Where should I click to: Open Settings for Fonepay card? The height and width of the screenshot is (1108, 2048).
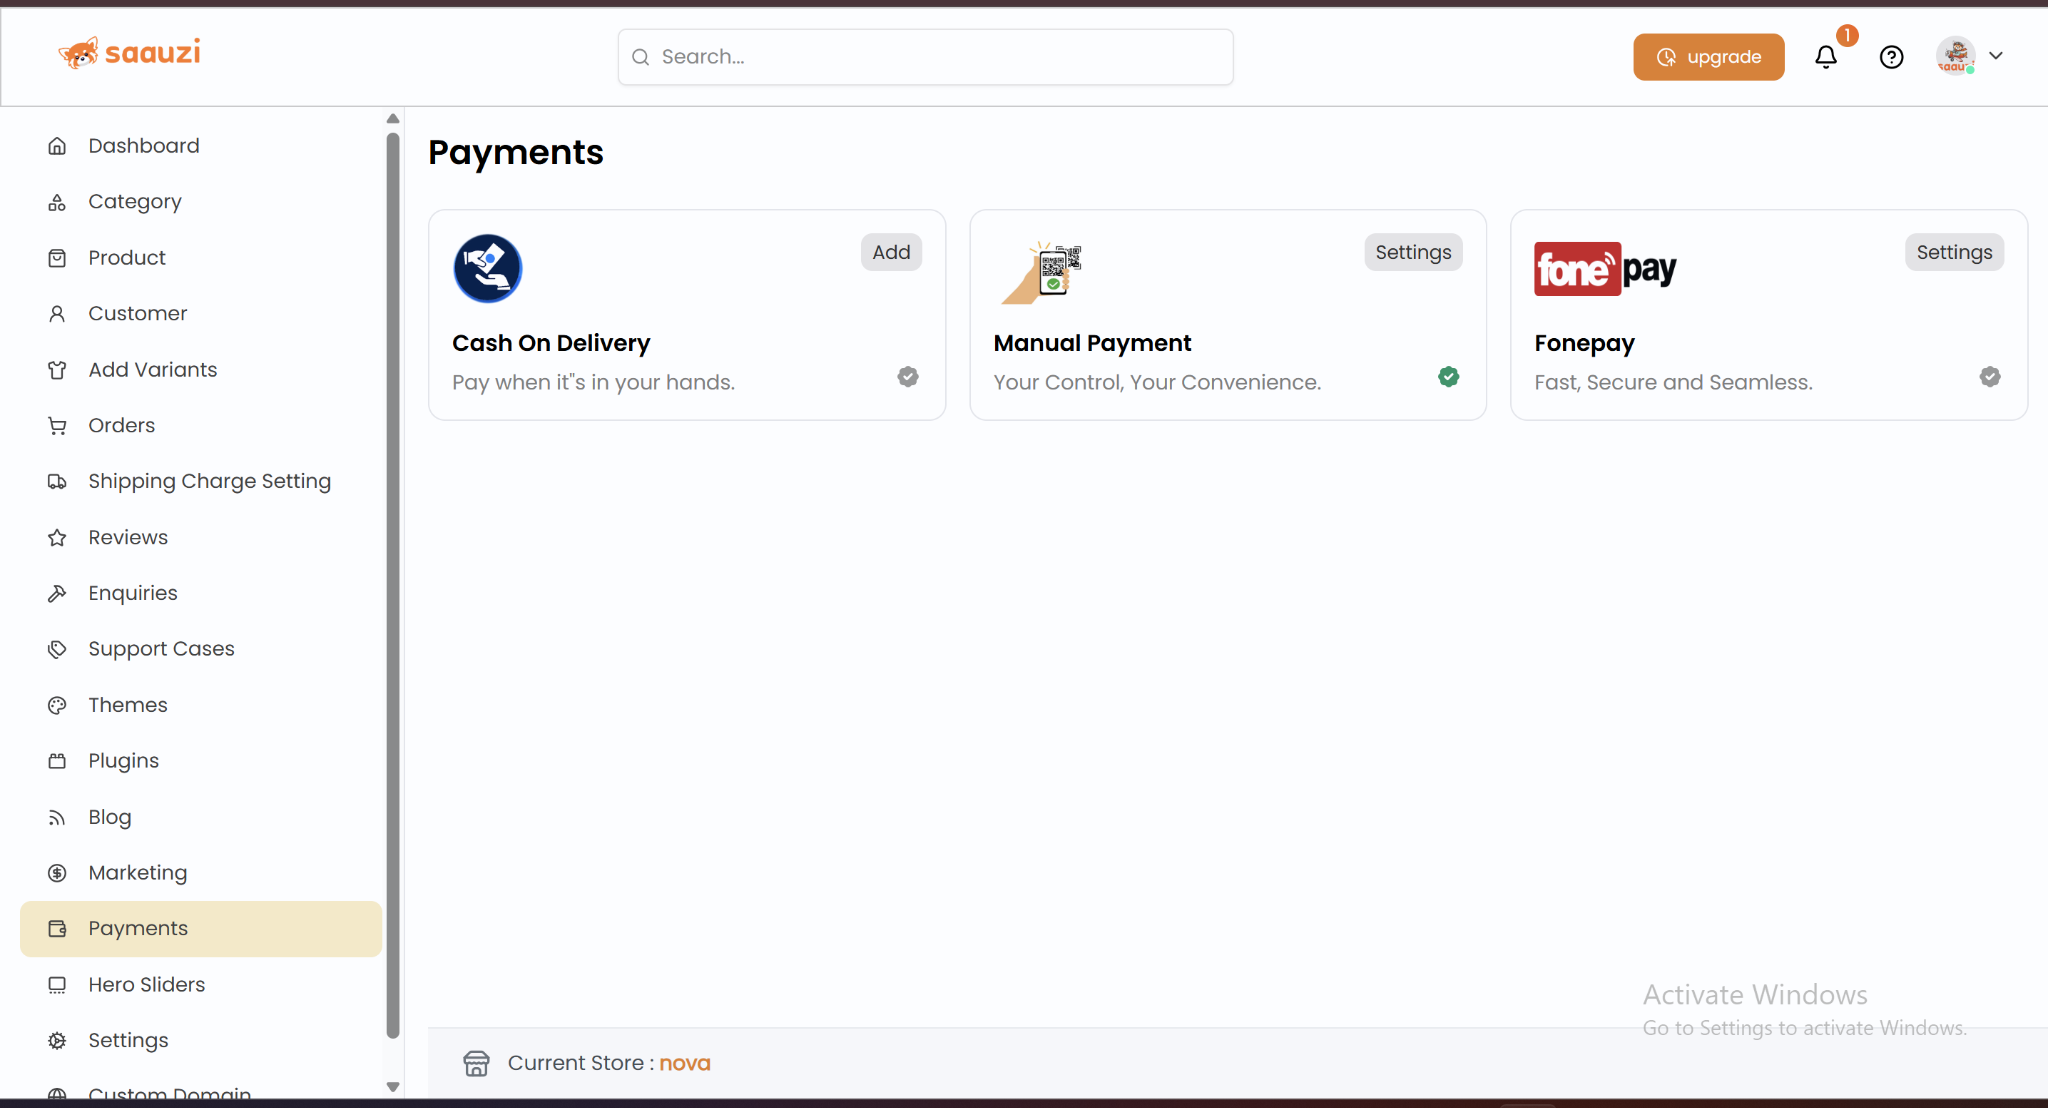pos(1954,252)
